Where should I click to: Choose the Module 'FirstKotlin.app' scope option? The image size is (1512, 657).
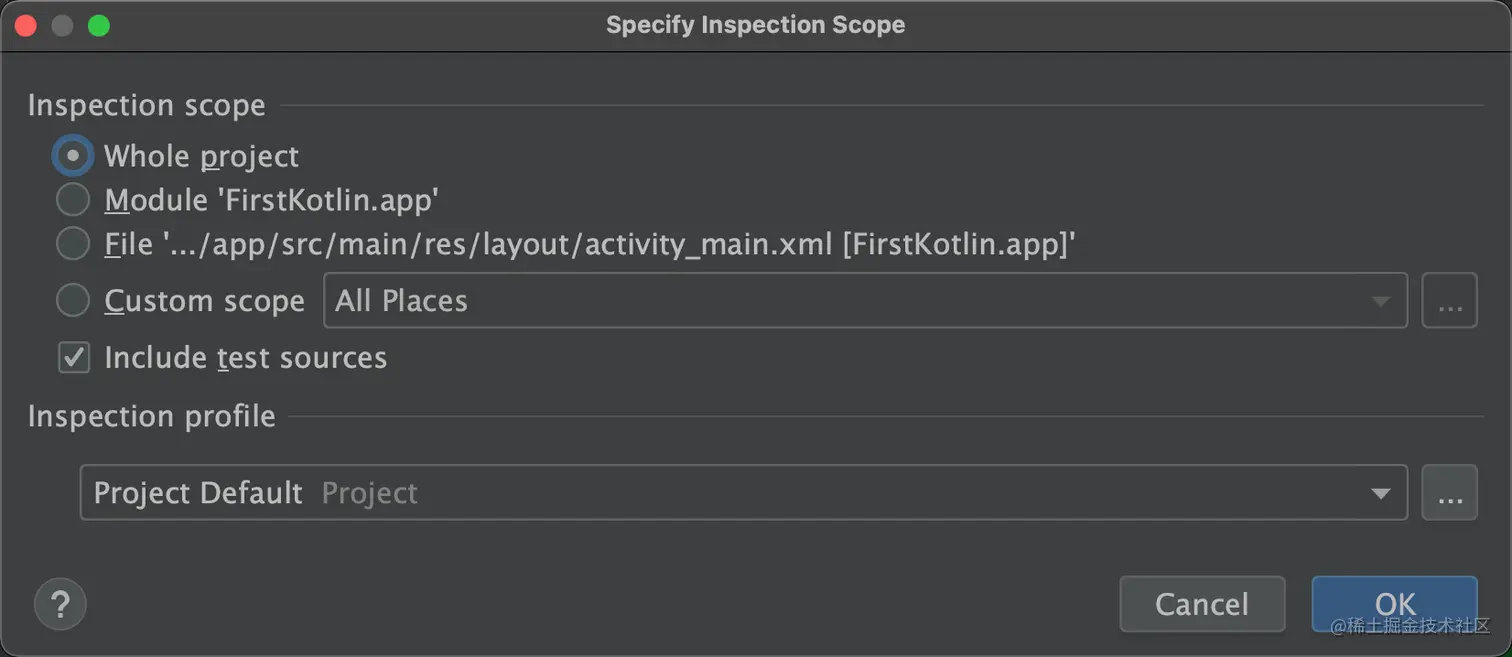(73, 200)
